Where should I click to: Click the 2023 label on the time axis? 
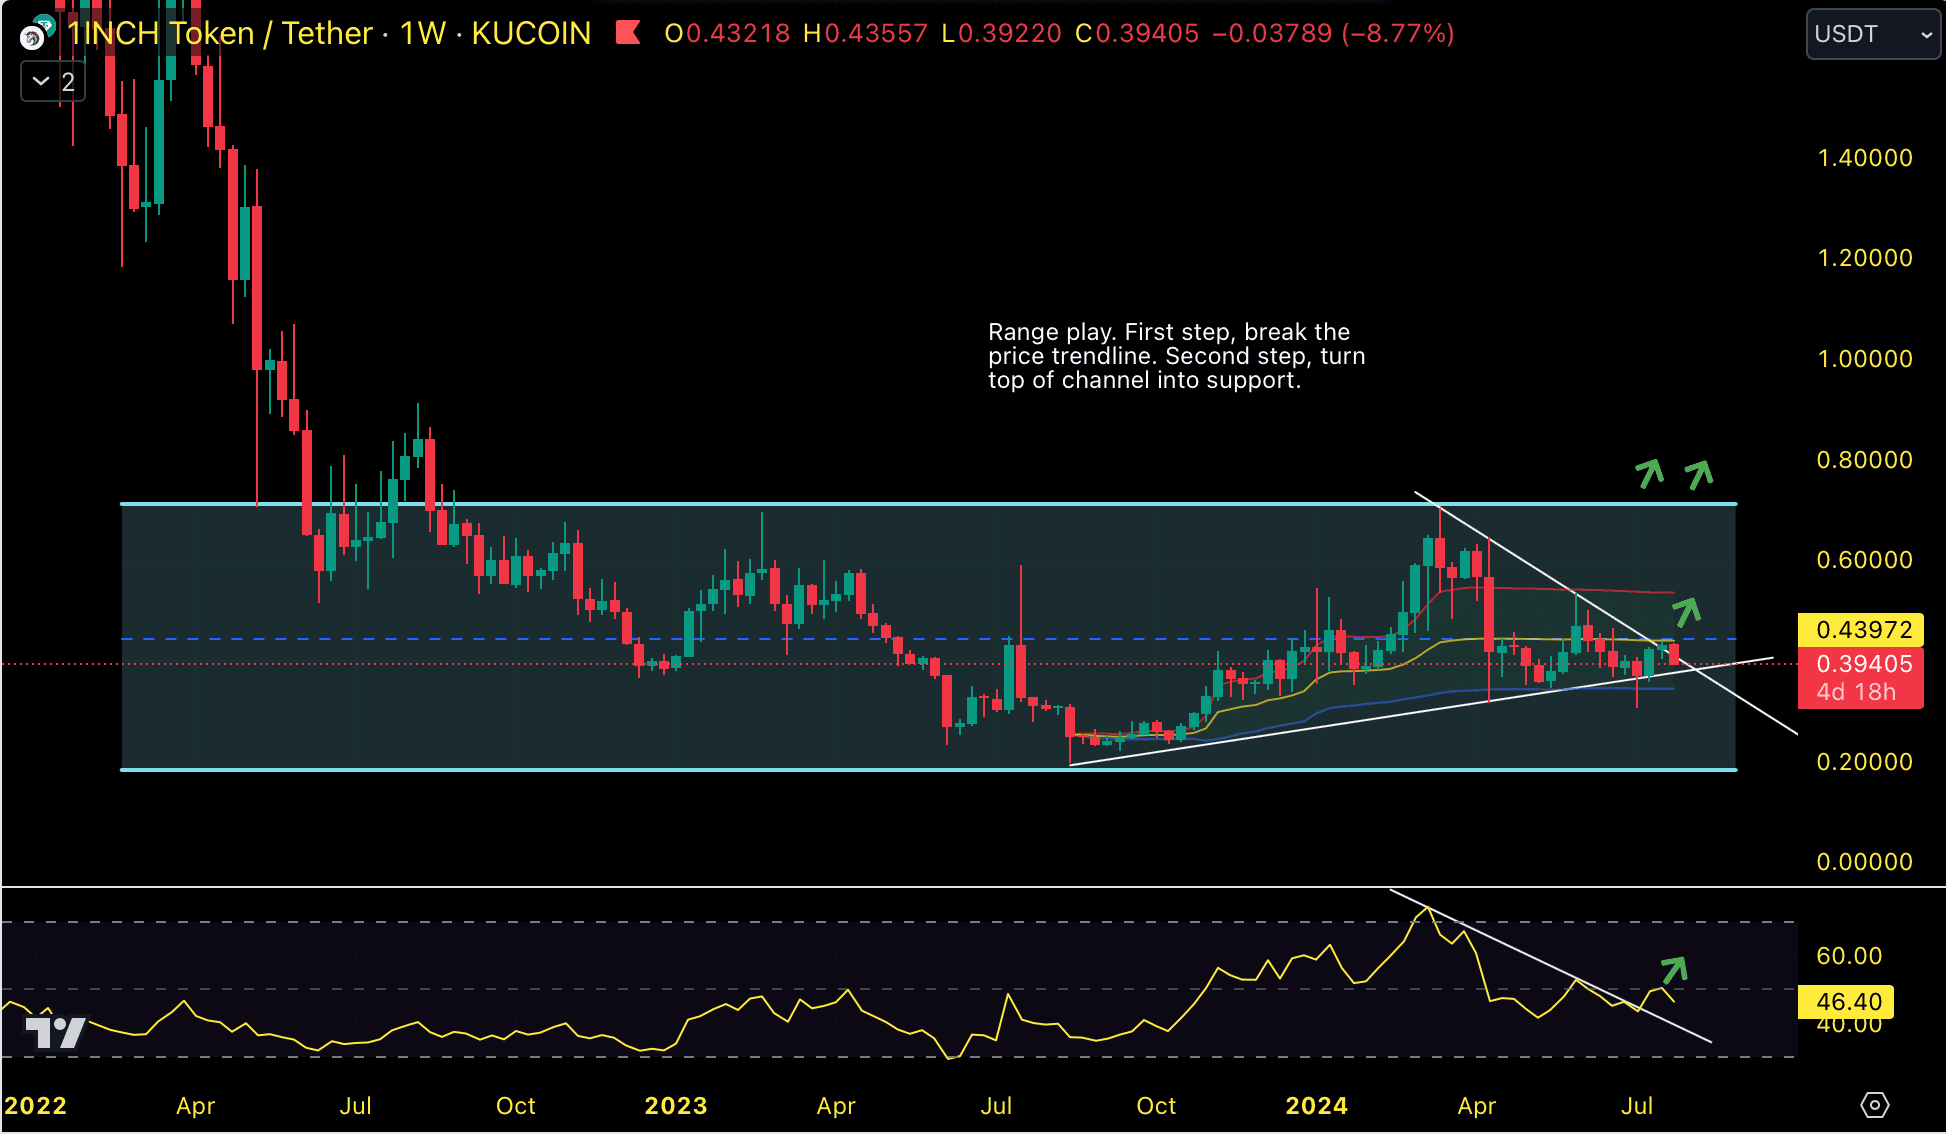pyautogui.click(x=676, y=1106)
